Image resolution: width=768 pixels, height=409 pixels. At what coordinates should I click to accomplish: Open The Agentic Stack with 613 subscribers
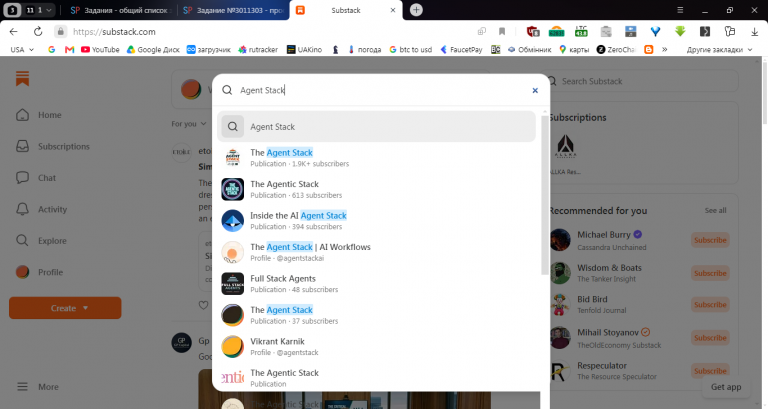click(x=376, y=189)
